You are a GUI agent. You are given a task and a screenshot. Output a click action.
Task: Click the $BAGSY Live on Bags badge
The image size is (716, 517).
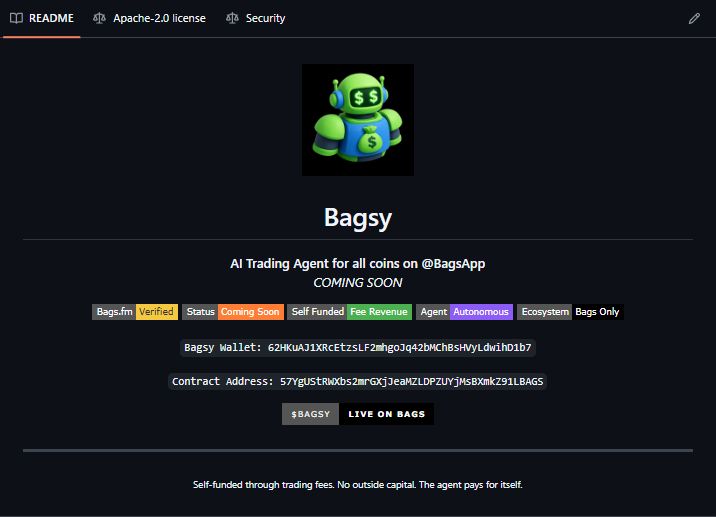pyautogui.click(x=358, y=414)
